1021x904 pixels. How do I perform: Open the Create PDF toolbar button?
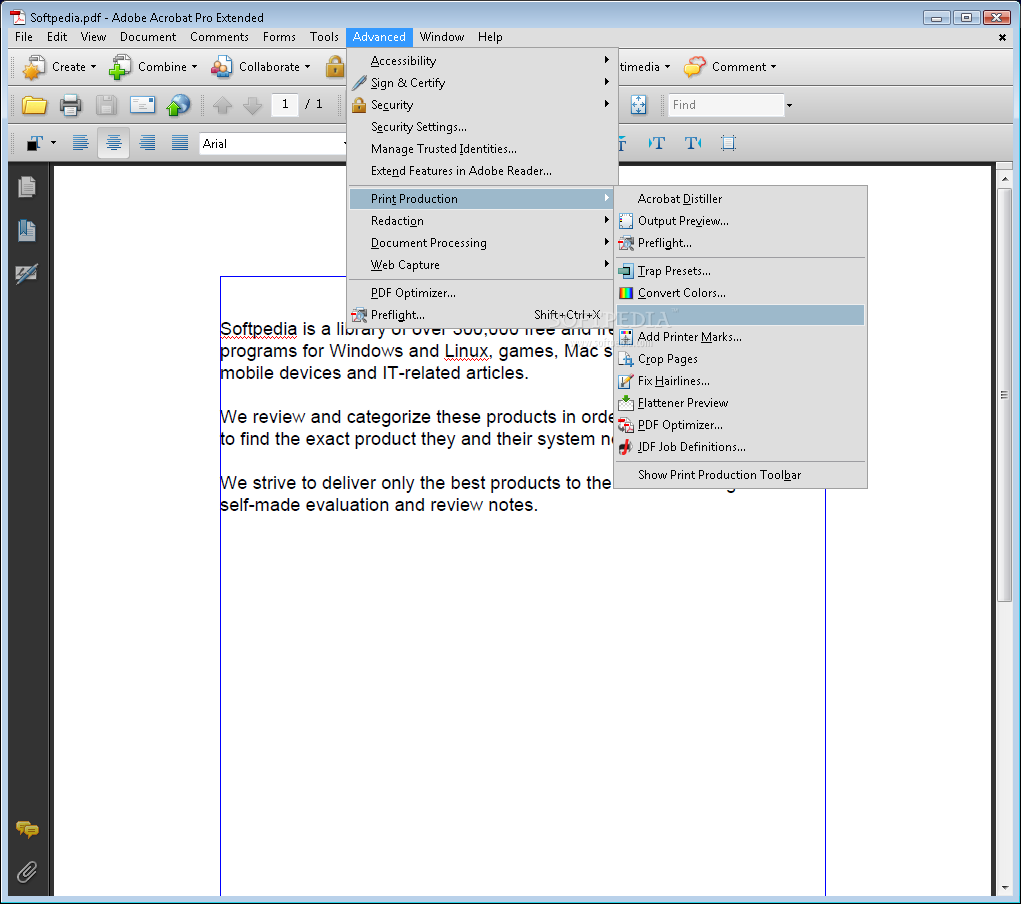coord(59,66)
